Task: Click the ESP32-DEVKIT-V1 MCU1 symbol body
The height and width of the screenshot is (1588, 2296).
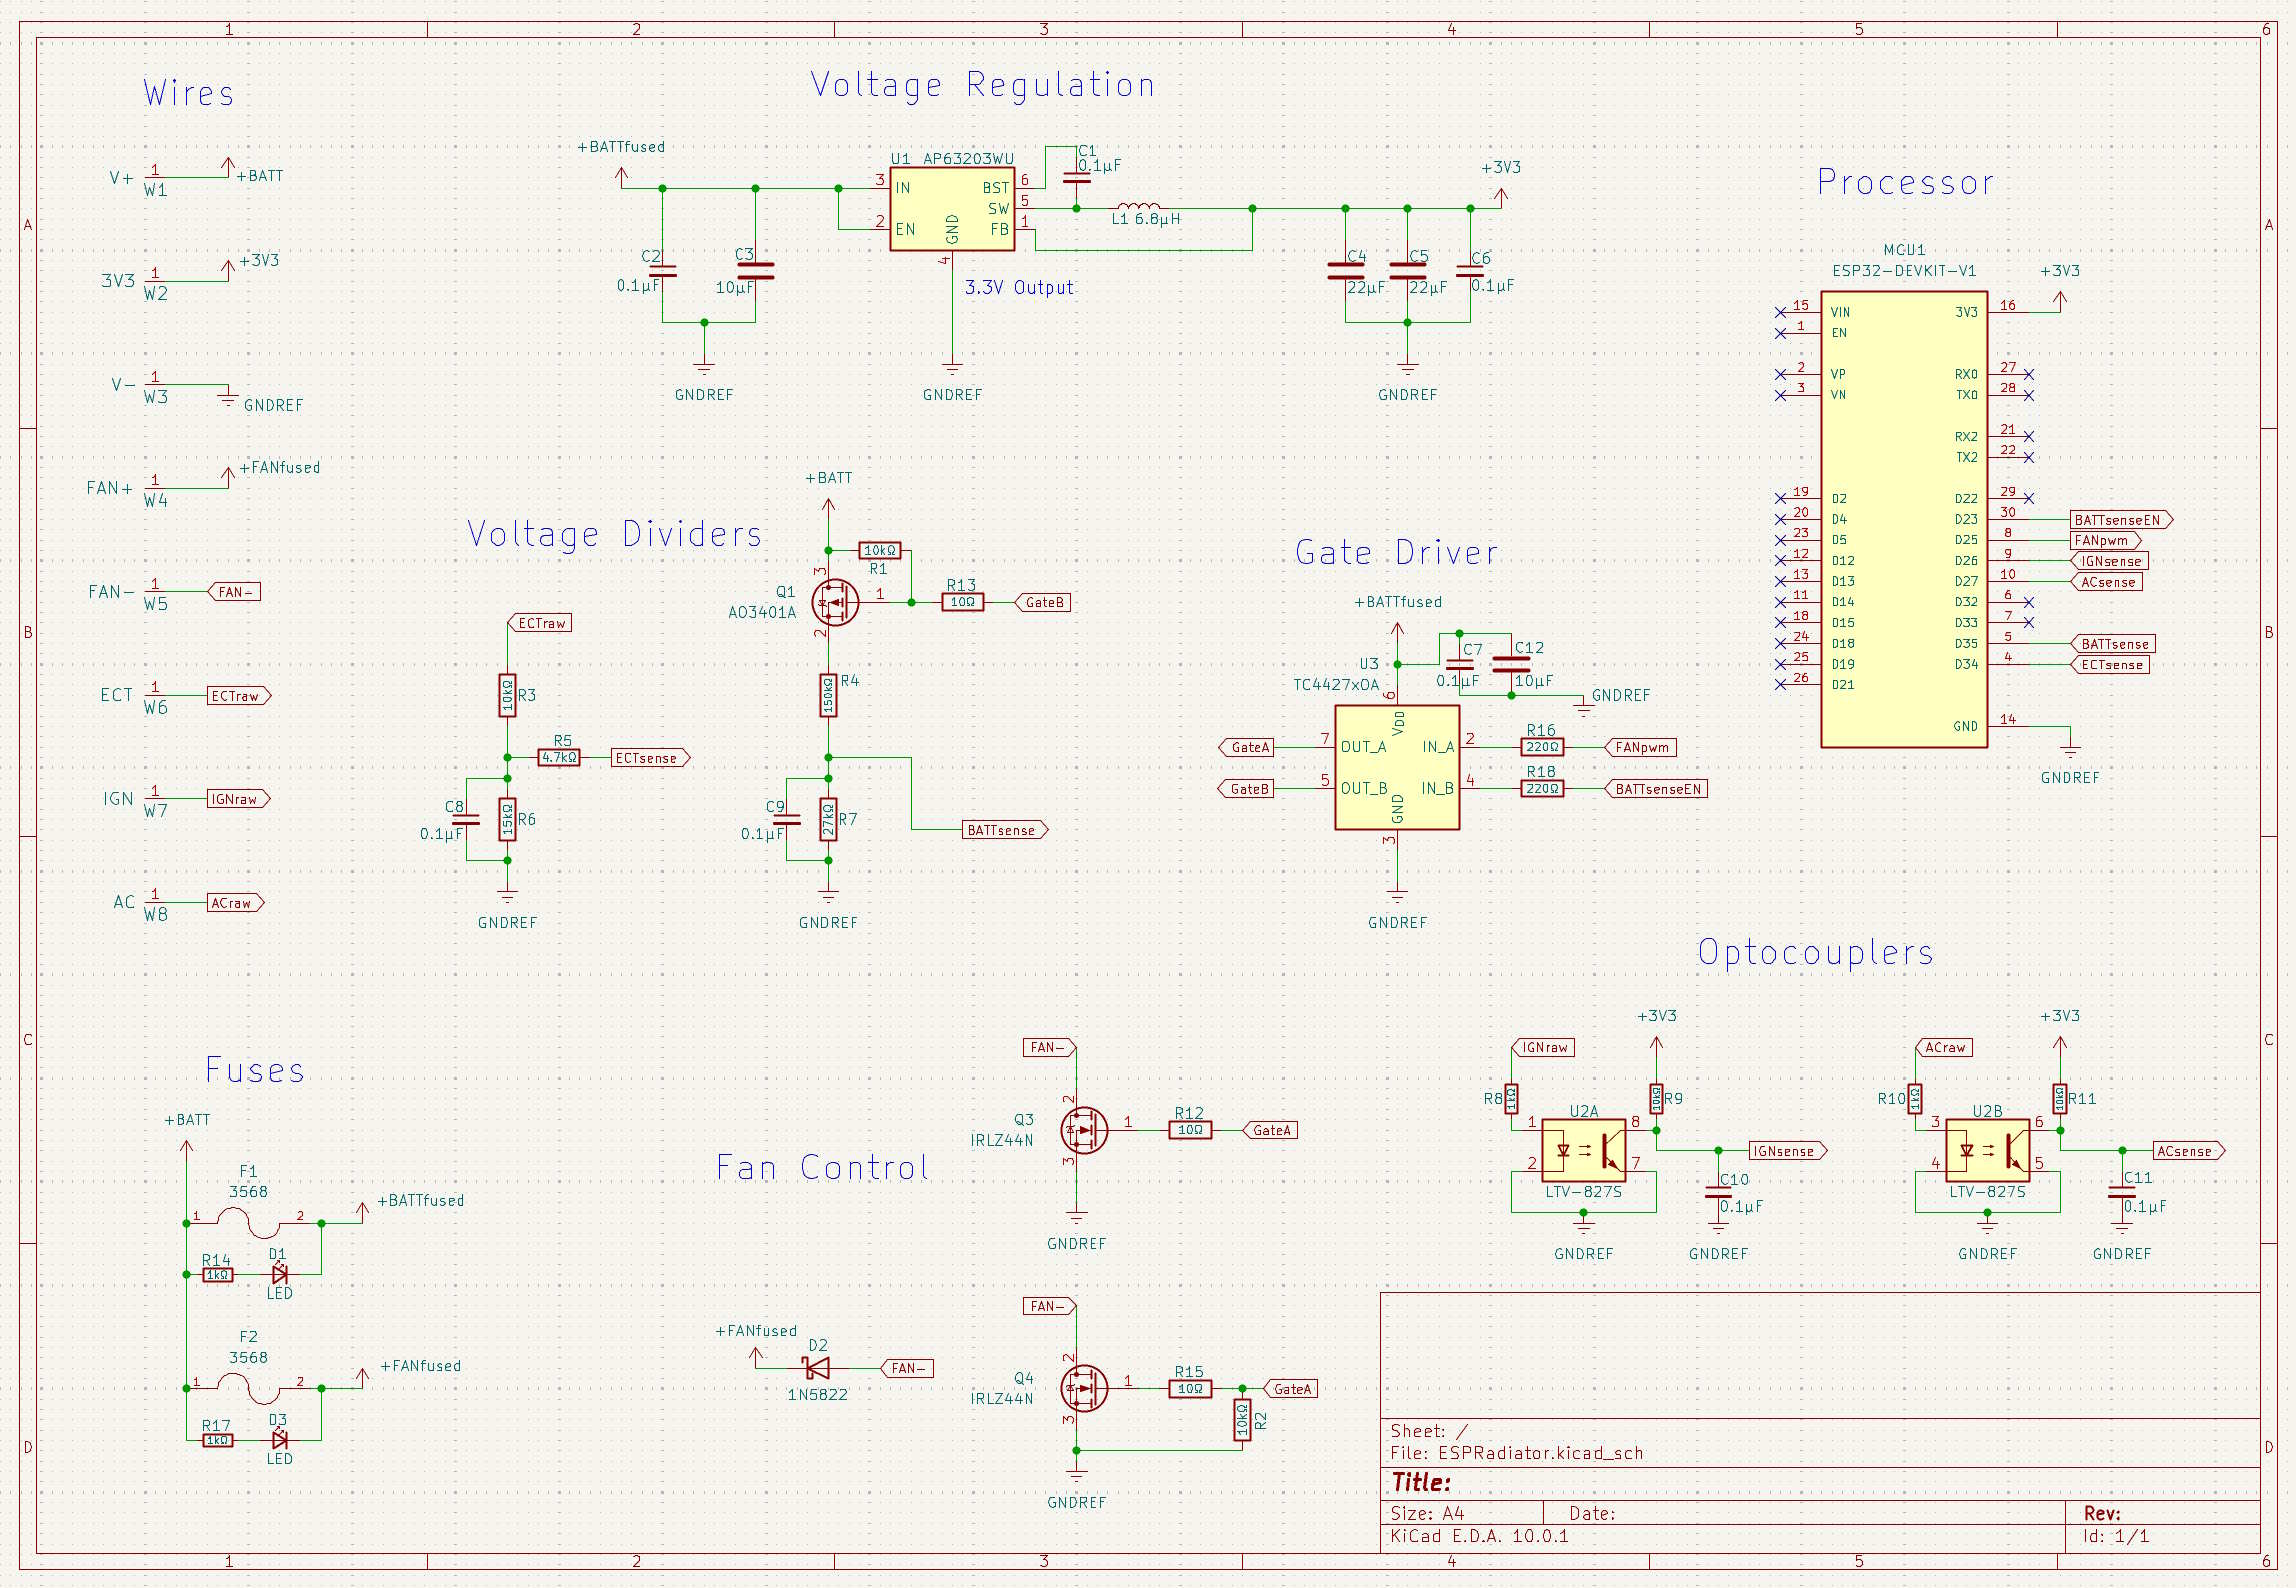Action: (1903, 519)
